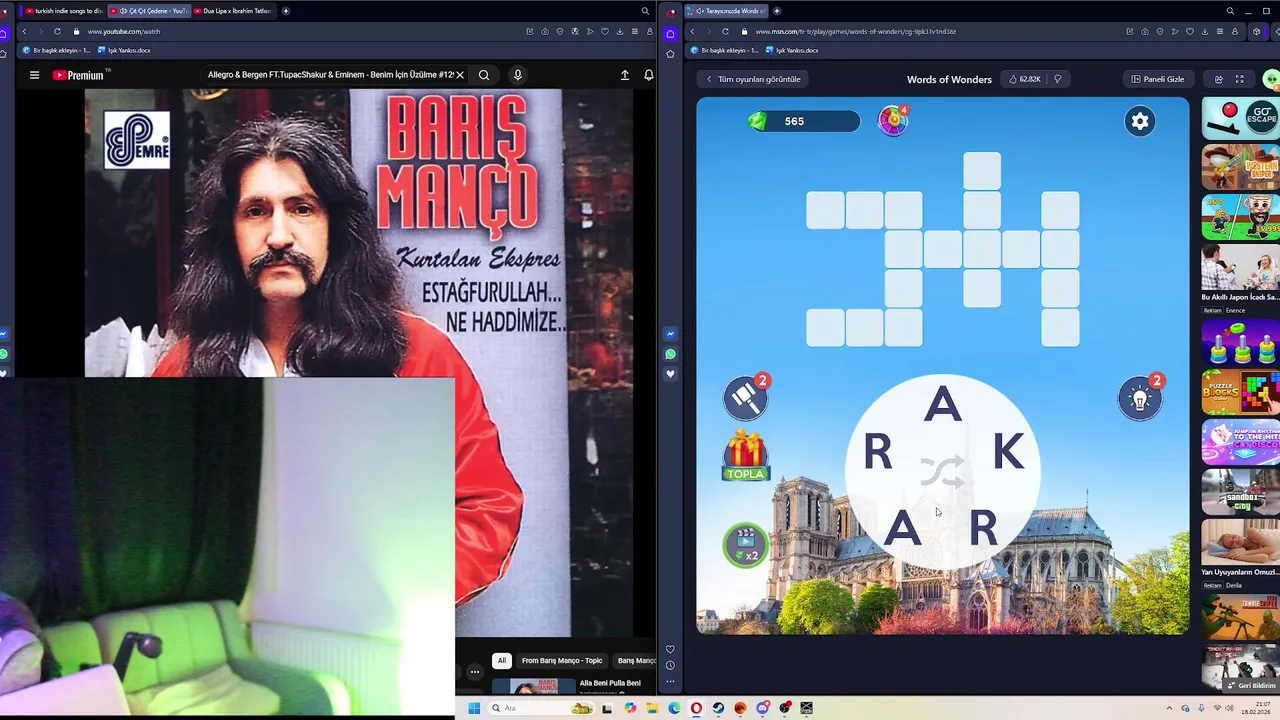The width and height of the screenshot is (1280, 720).
Task: Reload the MSN games page
Action: pos(725,31)
